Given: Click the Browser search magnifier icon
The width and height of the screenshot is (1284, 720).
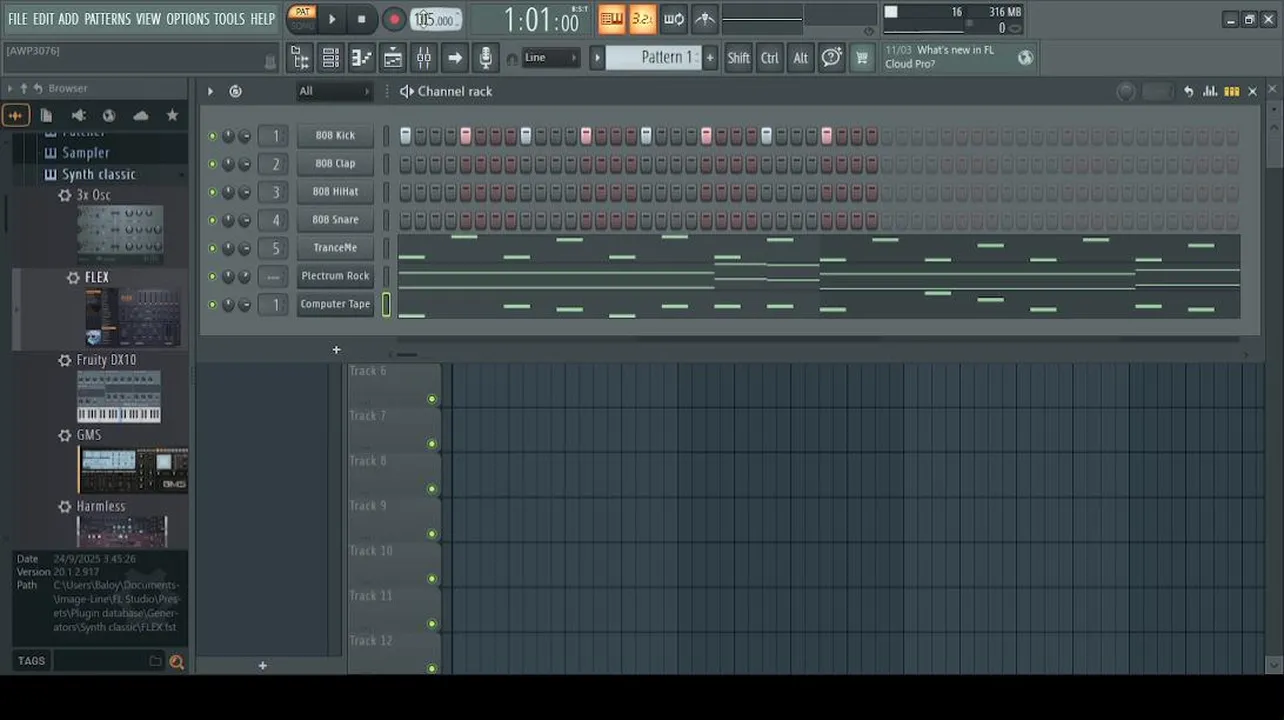Looking at the screenshot, I should 177,661.
